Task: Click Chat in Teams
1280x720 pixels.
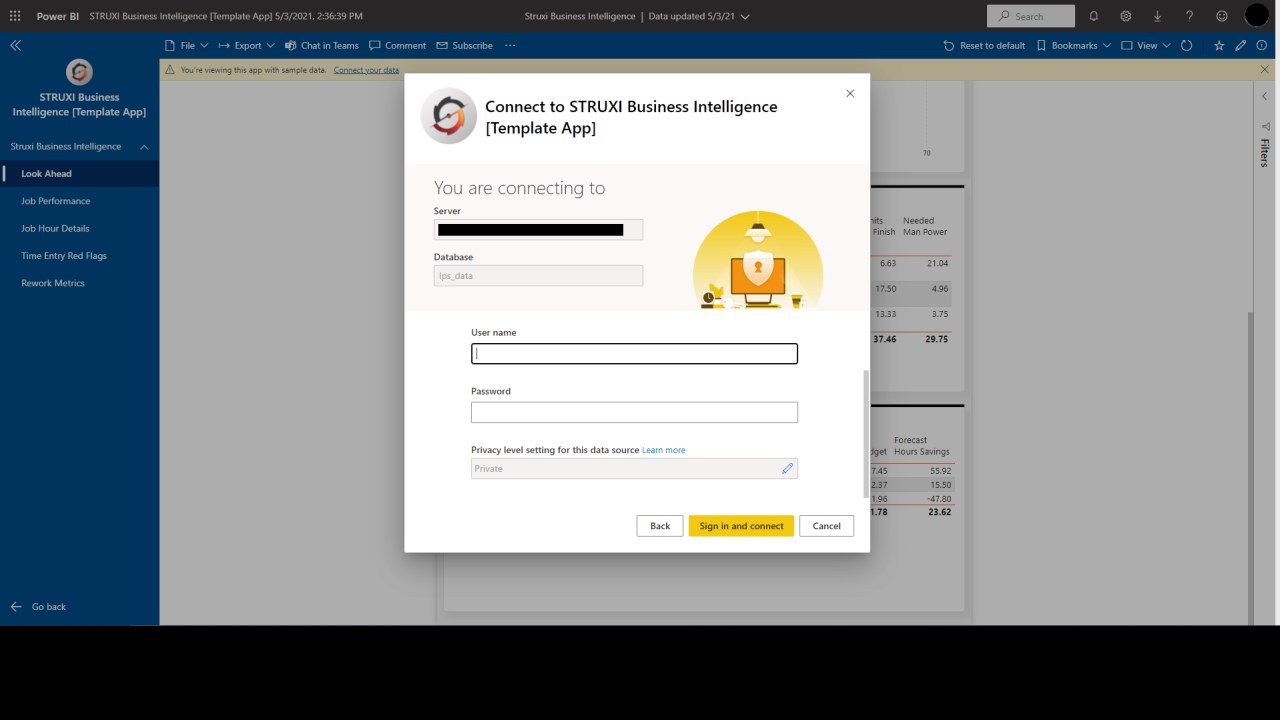Action: click(322, 45)
